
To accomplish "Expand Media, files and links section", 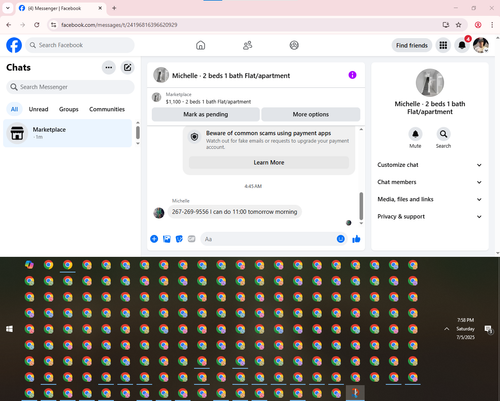I will coord(430,199).
